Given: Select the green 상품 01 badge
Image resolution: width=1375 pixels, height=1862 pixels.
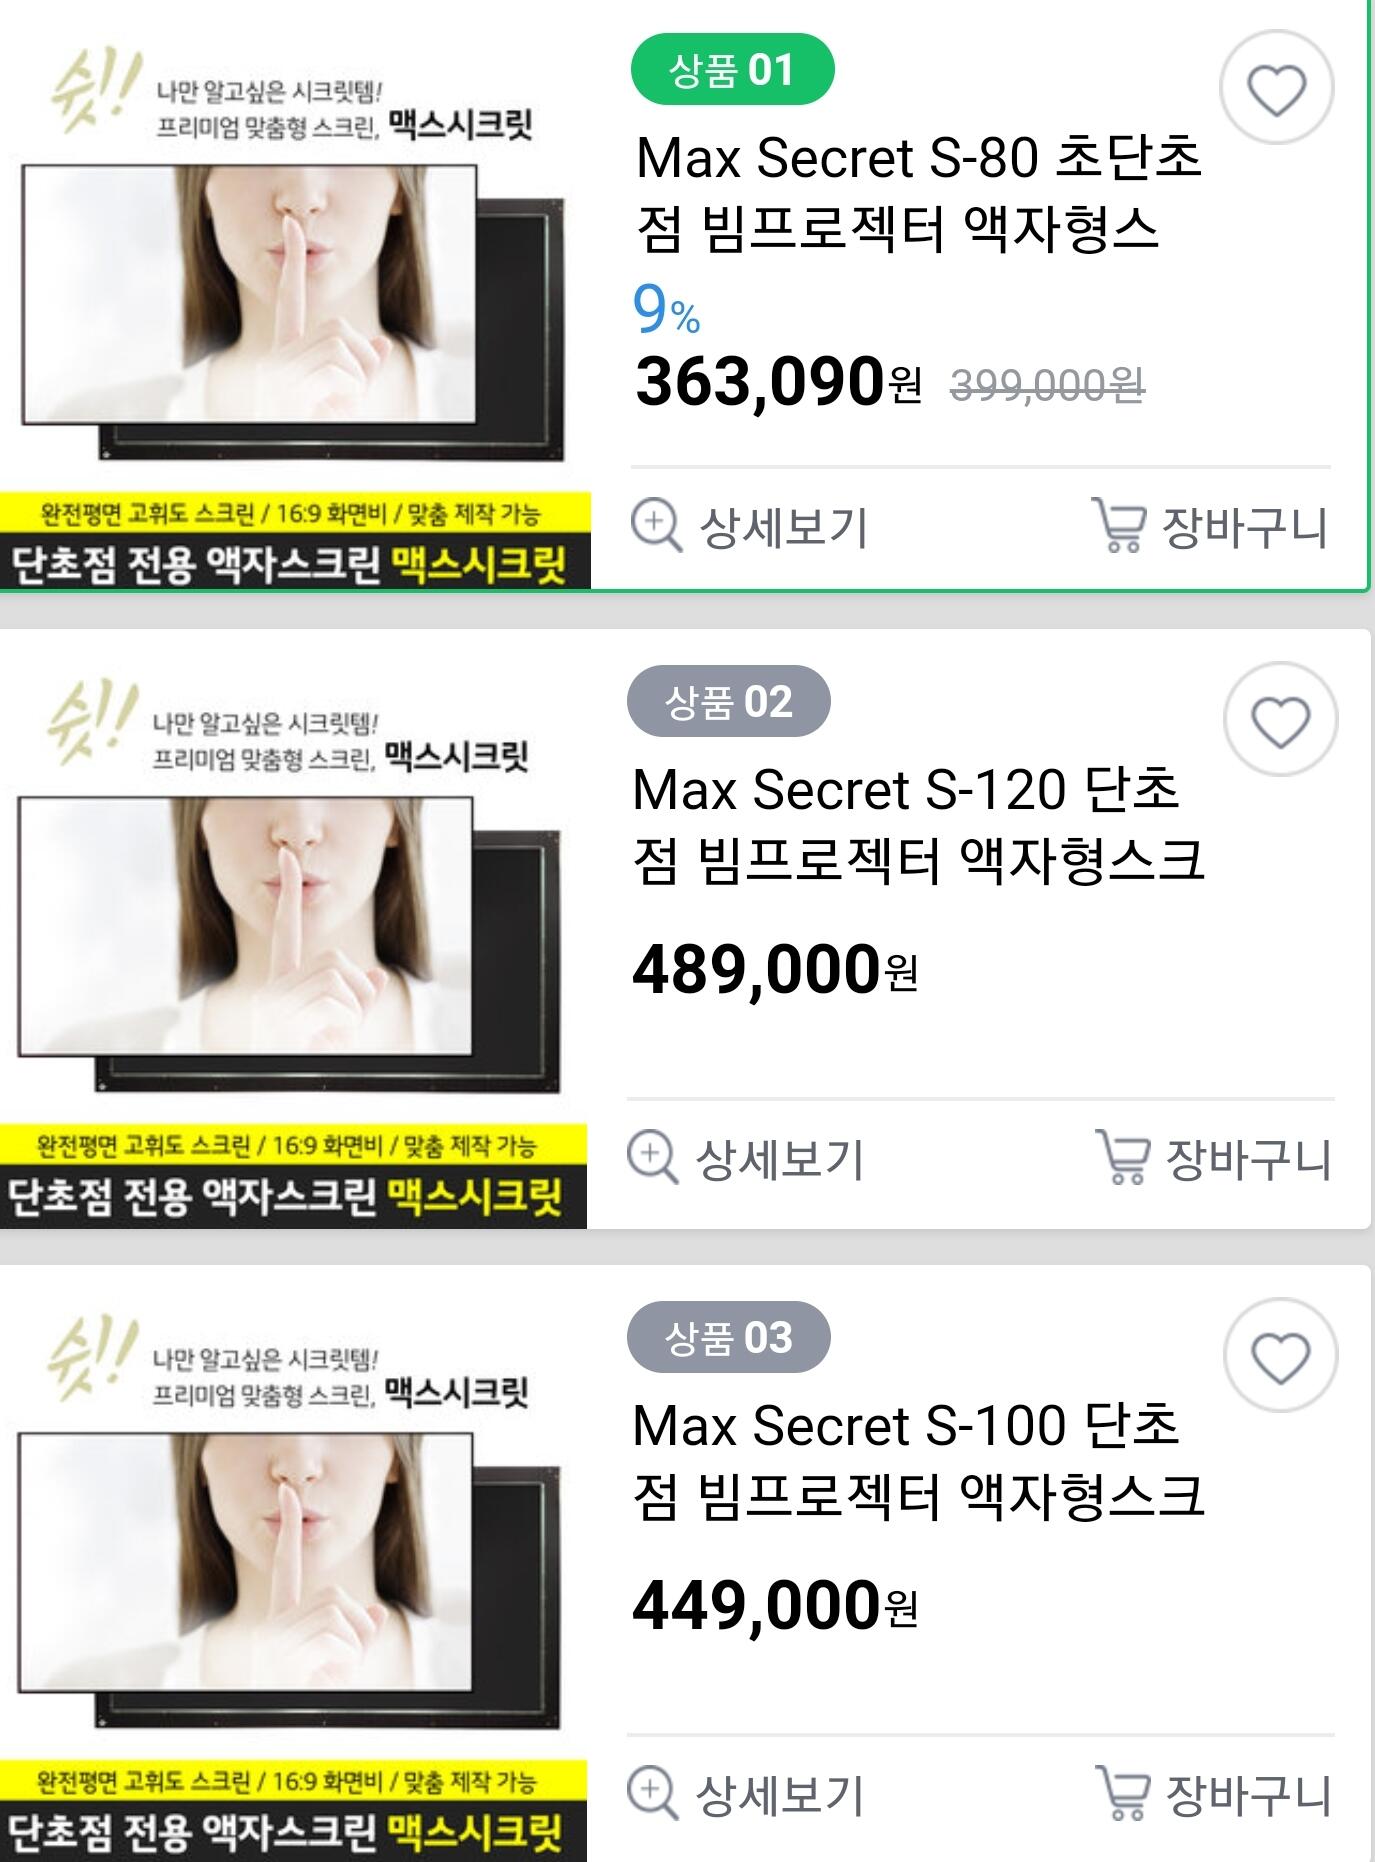Looking at the screenshot, I should pyautogui.click(x=732, y=69).
